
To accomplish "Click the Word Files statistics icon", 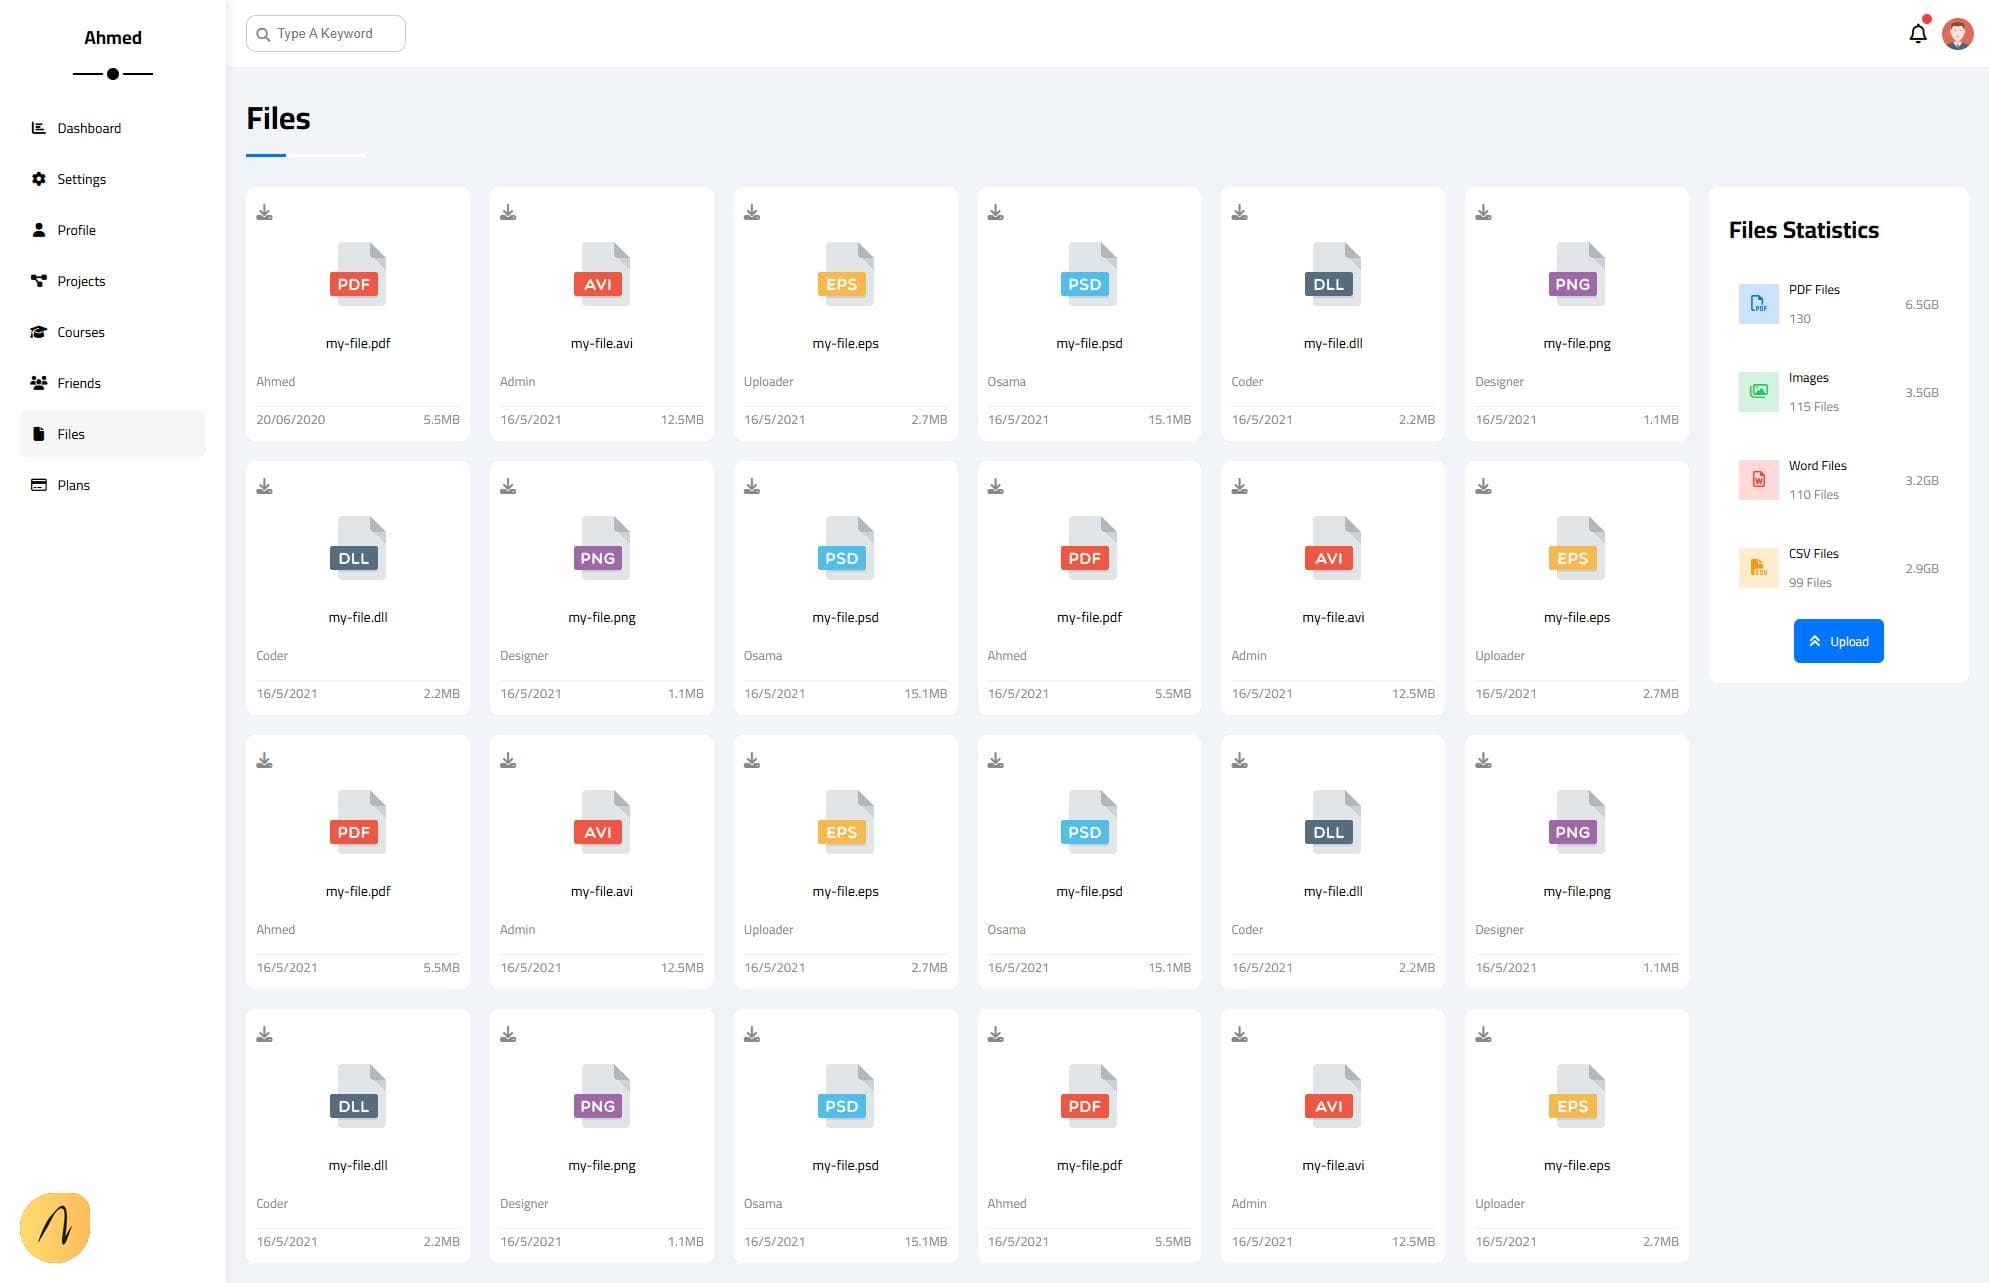I will pyautogui.click(x=1758, y=480).
